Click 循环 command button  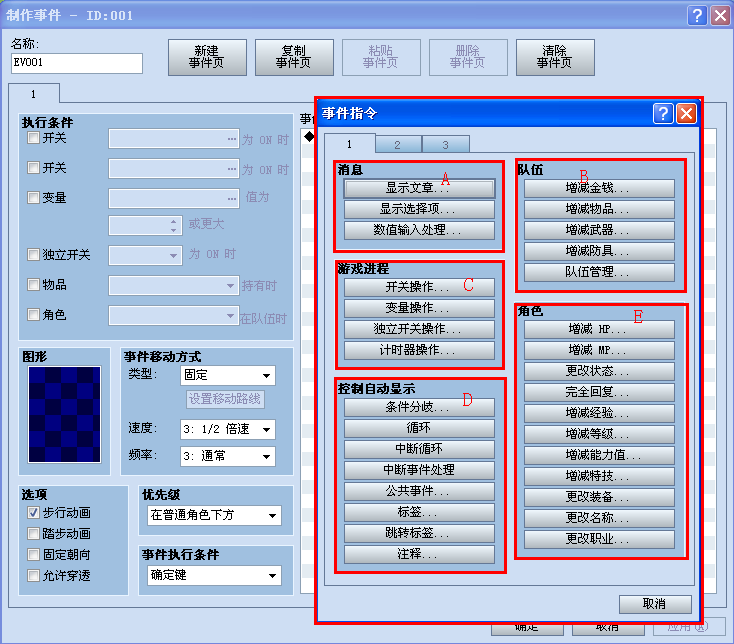click(419, 428)
